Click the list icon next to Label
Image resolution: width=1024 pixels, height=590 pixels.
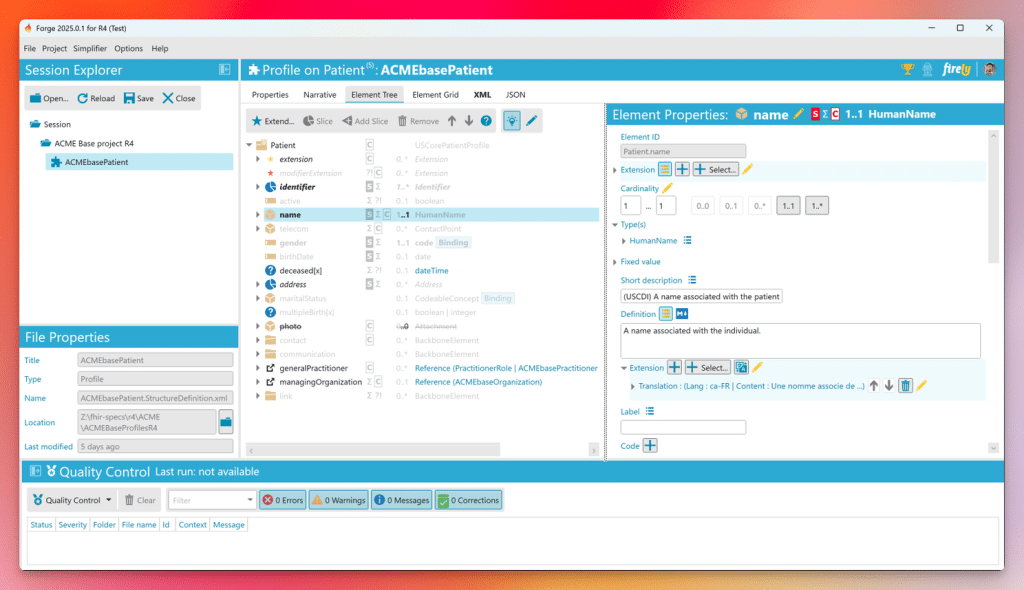(x=650, y=412)
